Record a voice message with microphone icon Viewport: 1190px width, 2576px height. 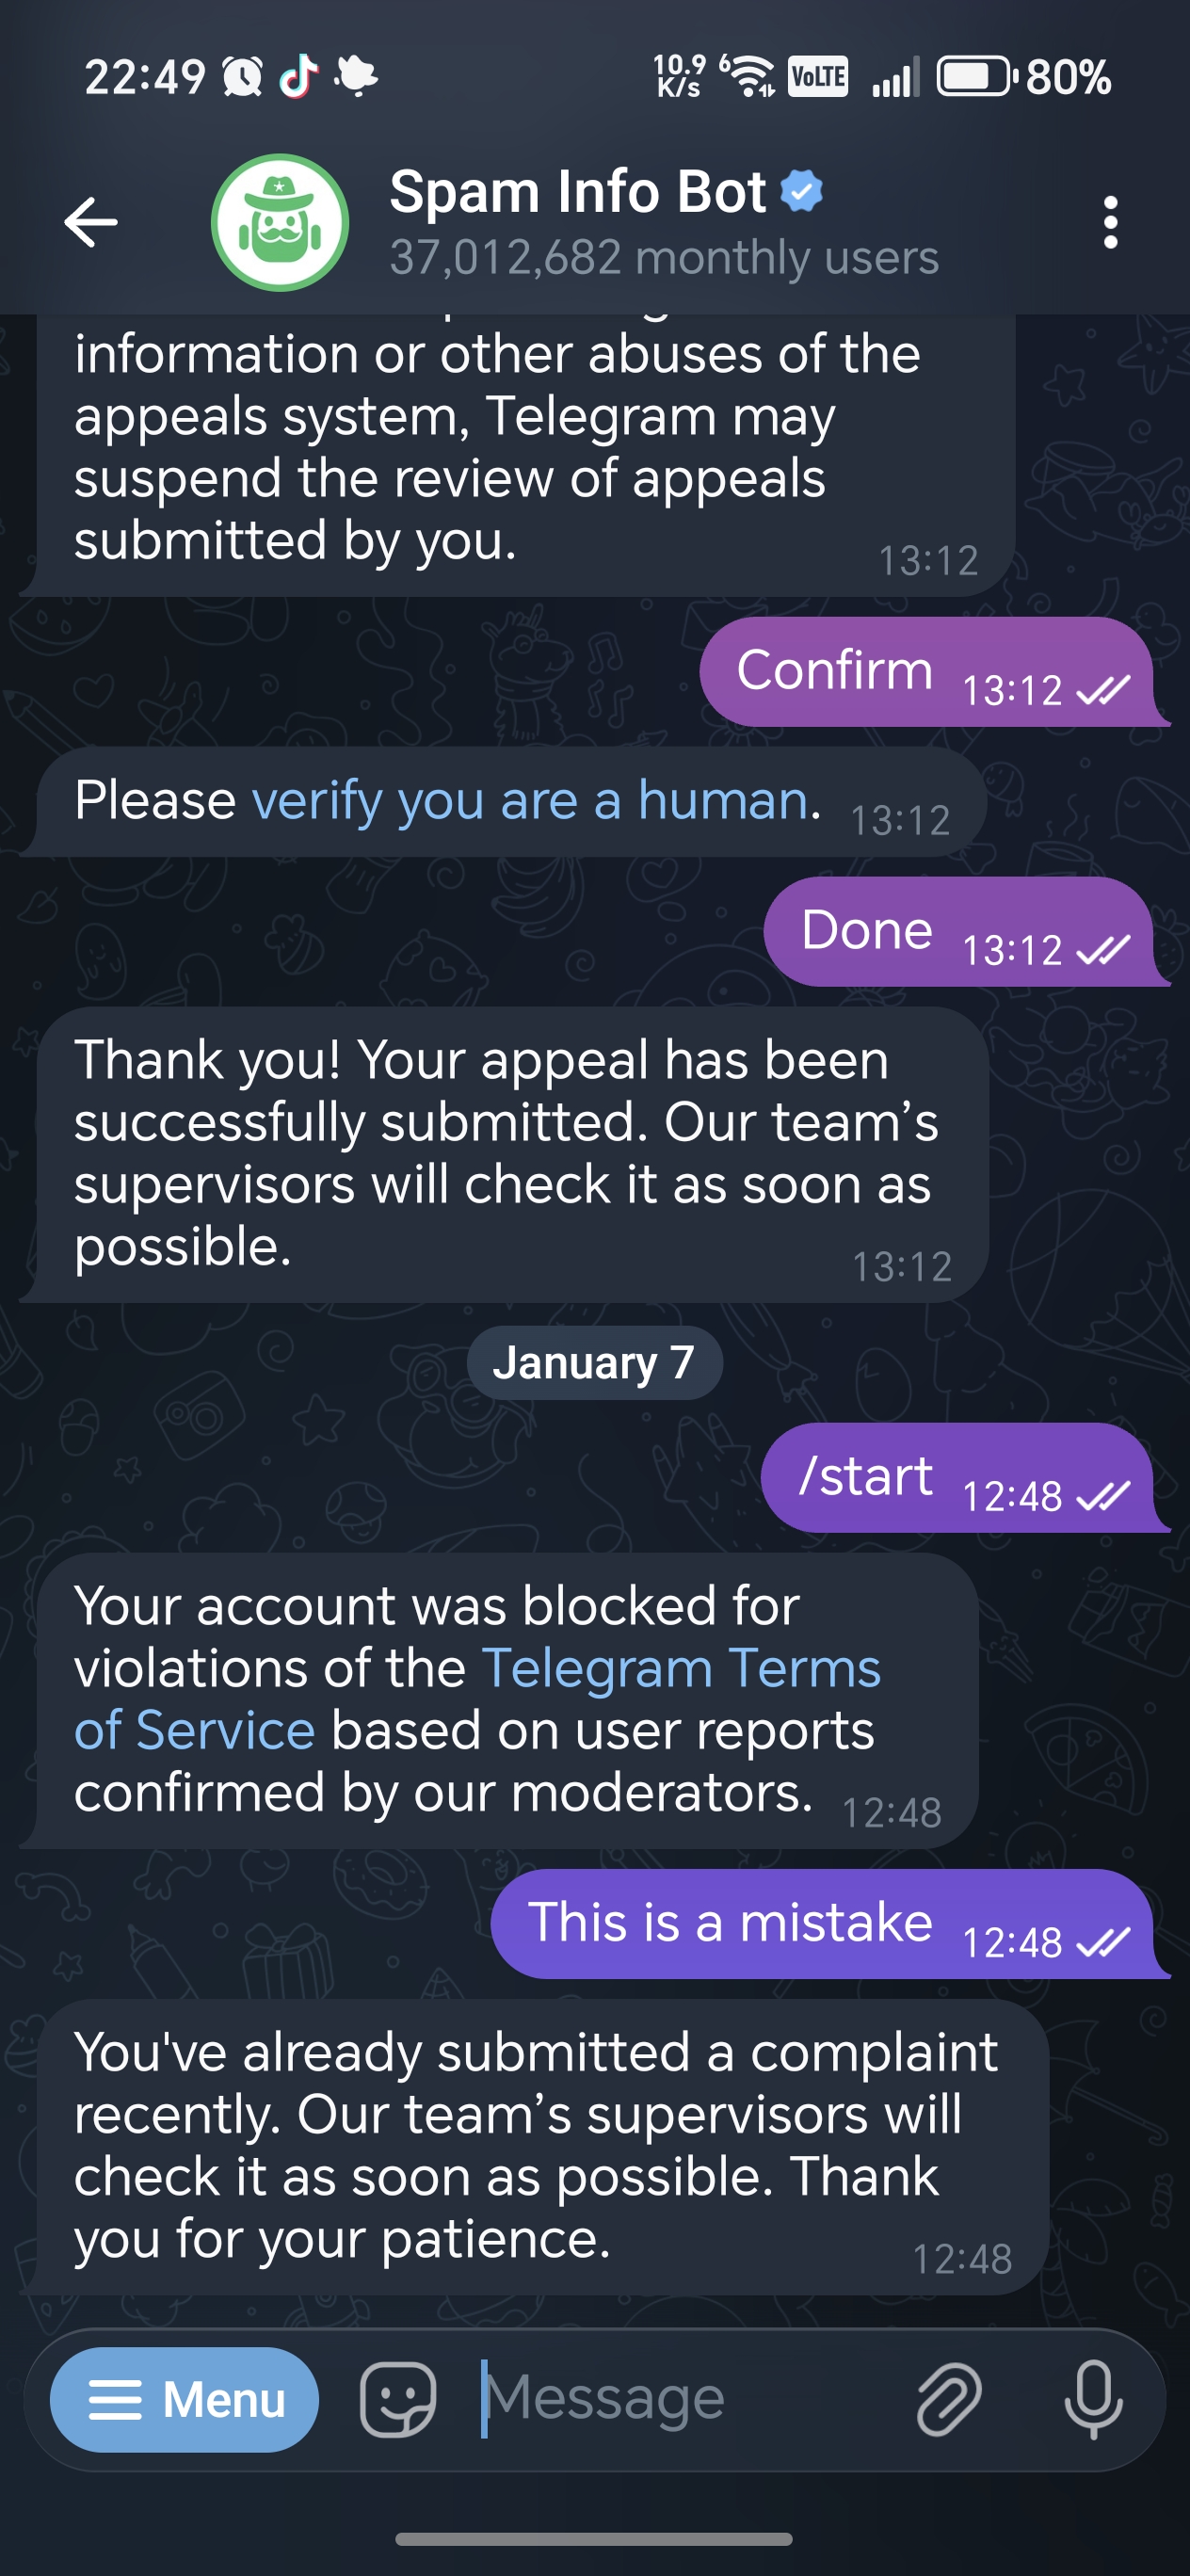click(1093, 2397)
